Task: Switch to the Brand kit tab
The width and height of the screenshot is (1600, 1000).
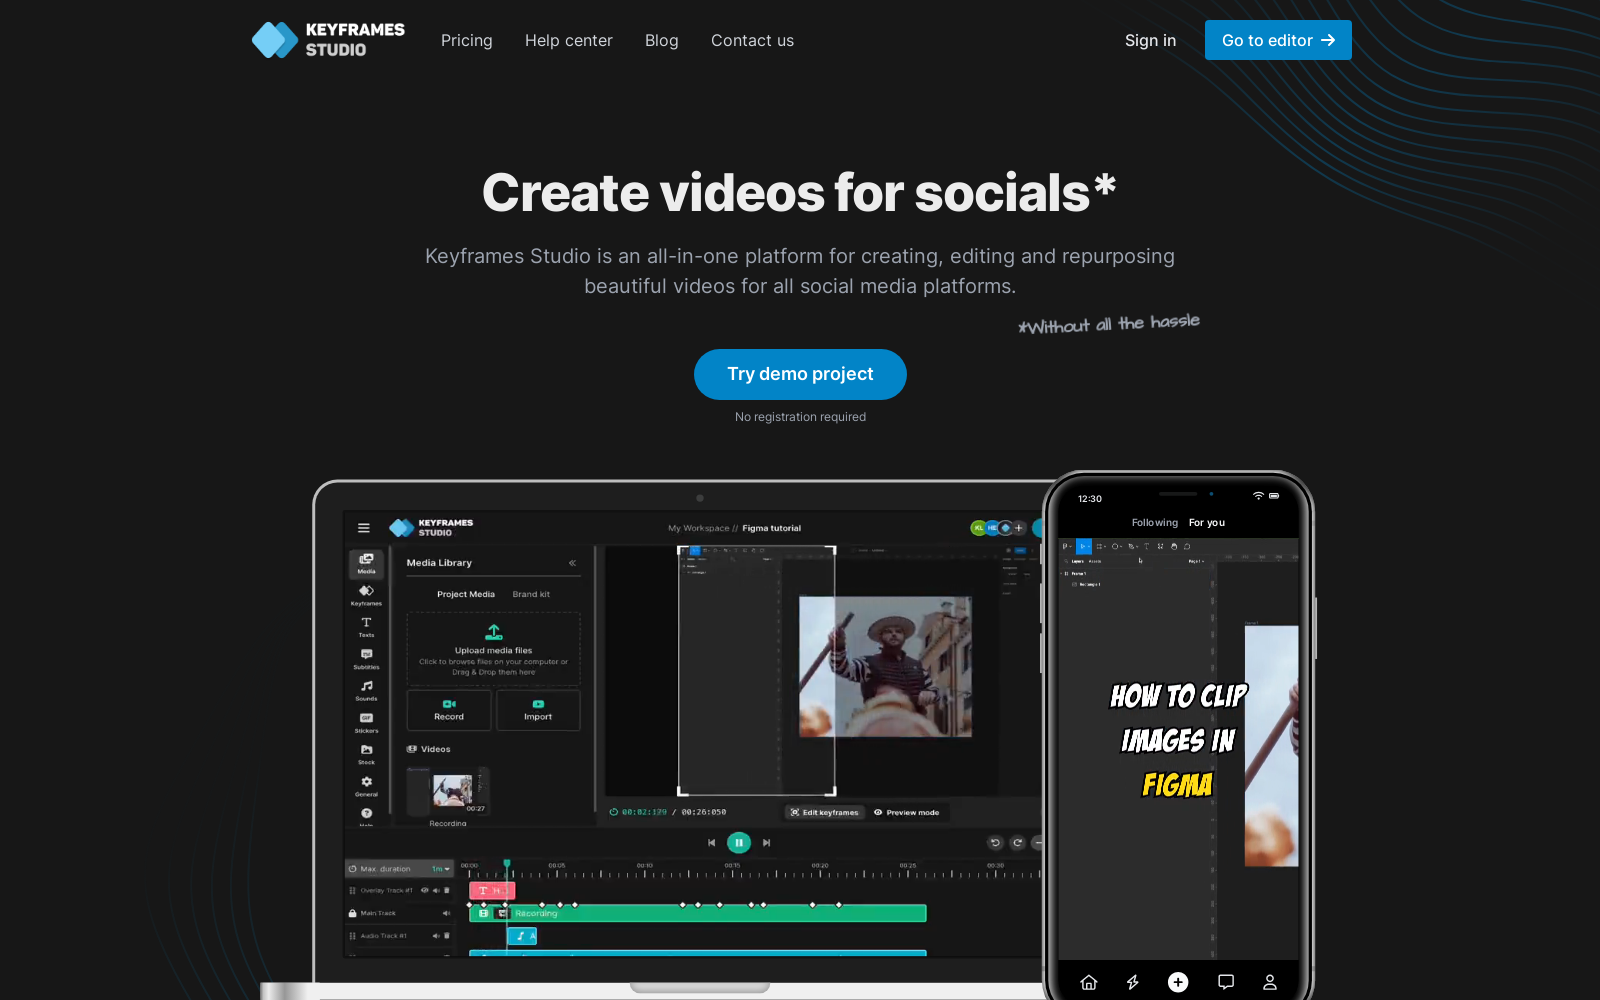Action: pos(531,594)
